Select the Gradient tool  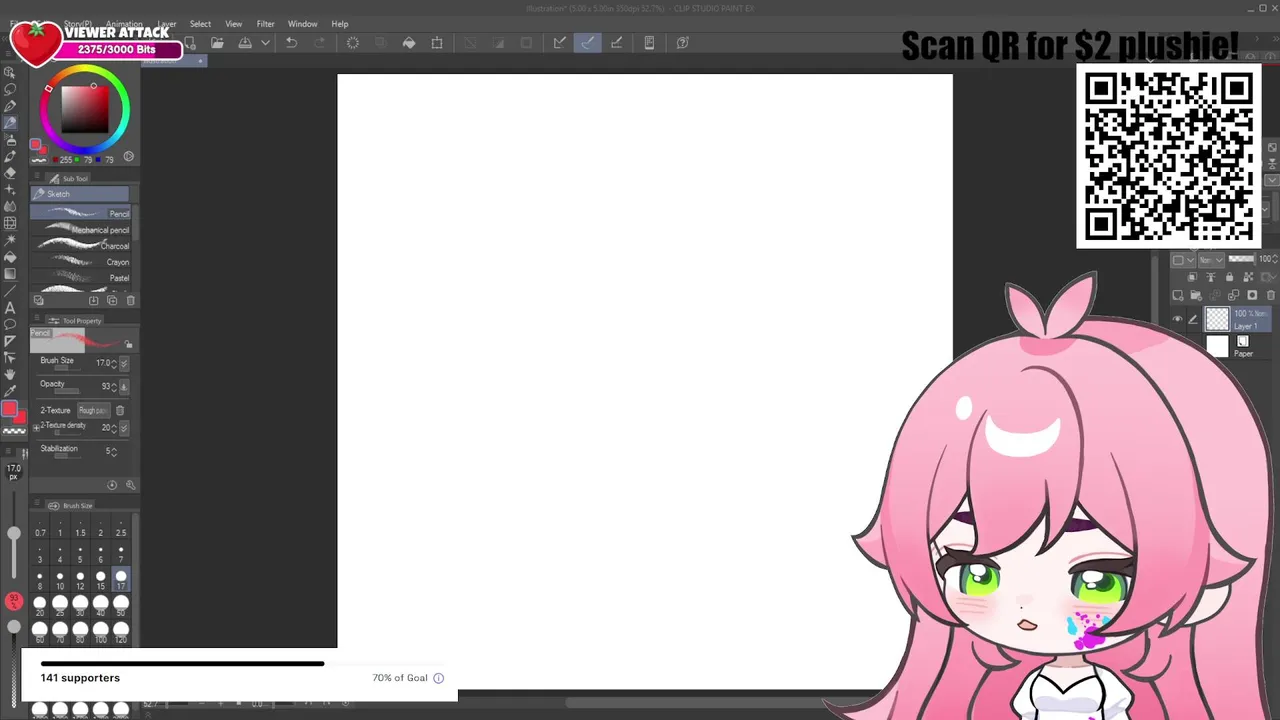click(10, 274)
